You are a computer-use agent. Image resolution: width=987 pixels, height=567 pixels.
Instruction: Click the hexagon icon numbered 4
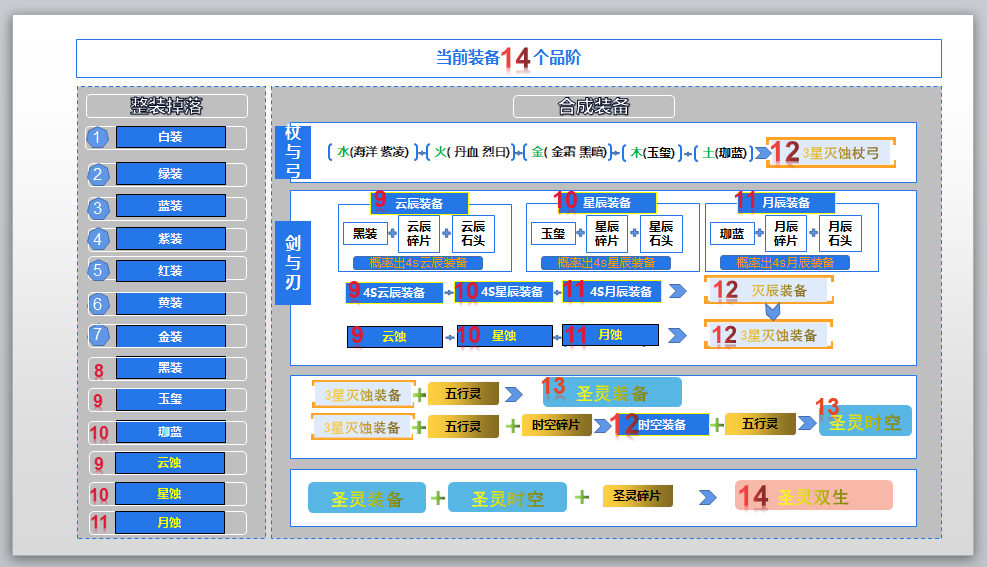98,239
